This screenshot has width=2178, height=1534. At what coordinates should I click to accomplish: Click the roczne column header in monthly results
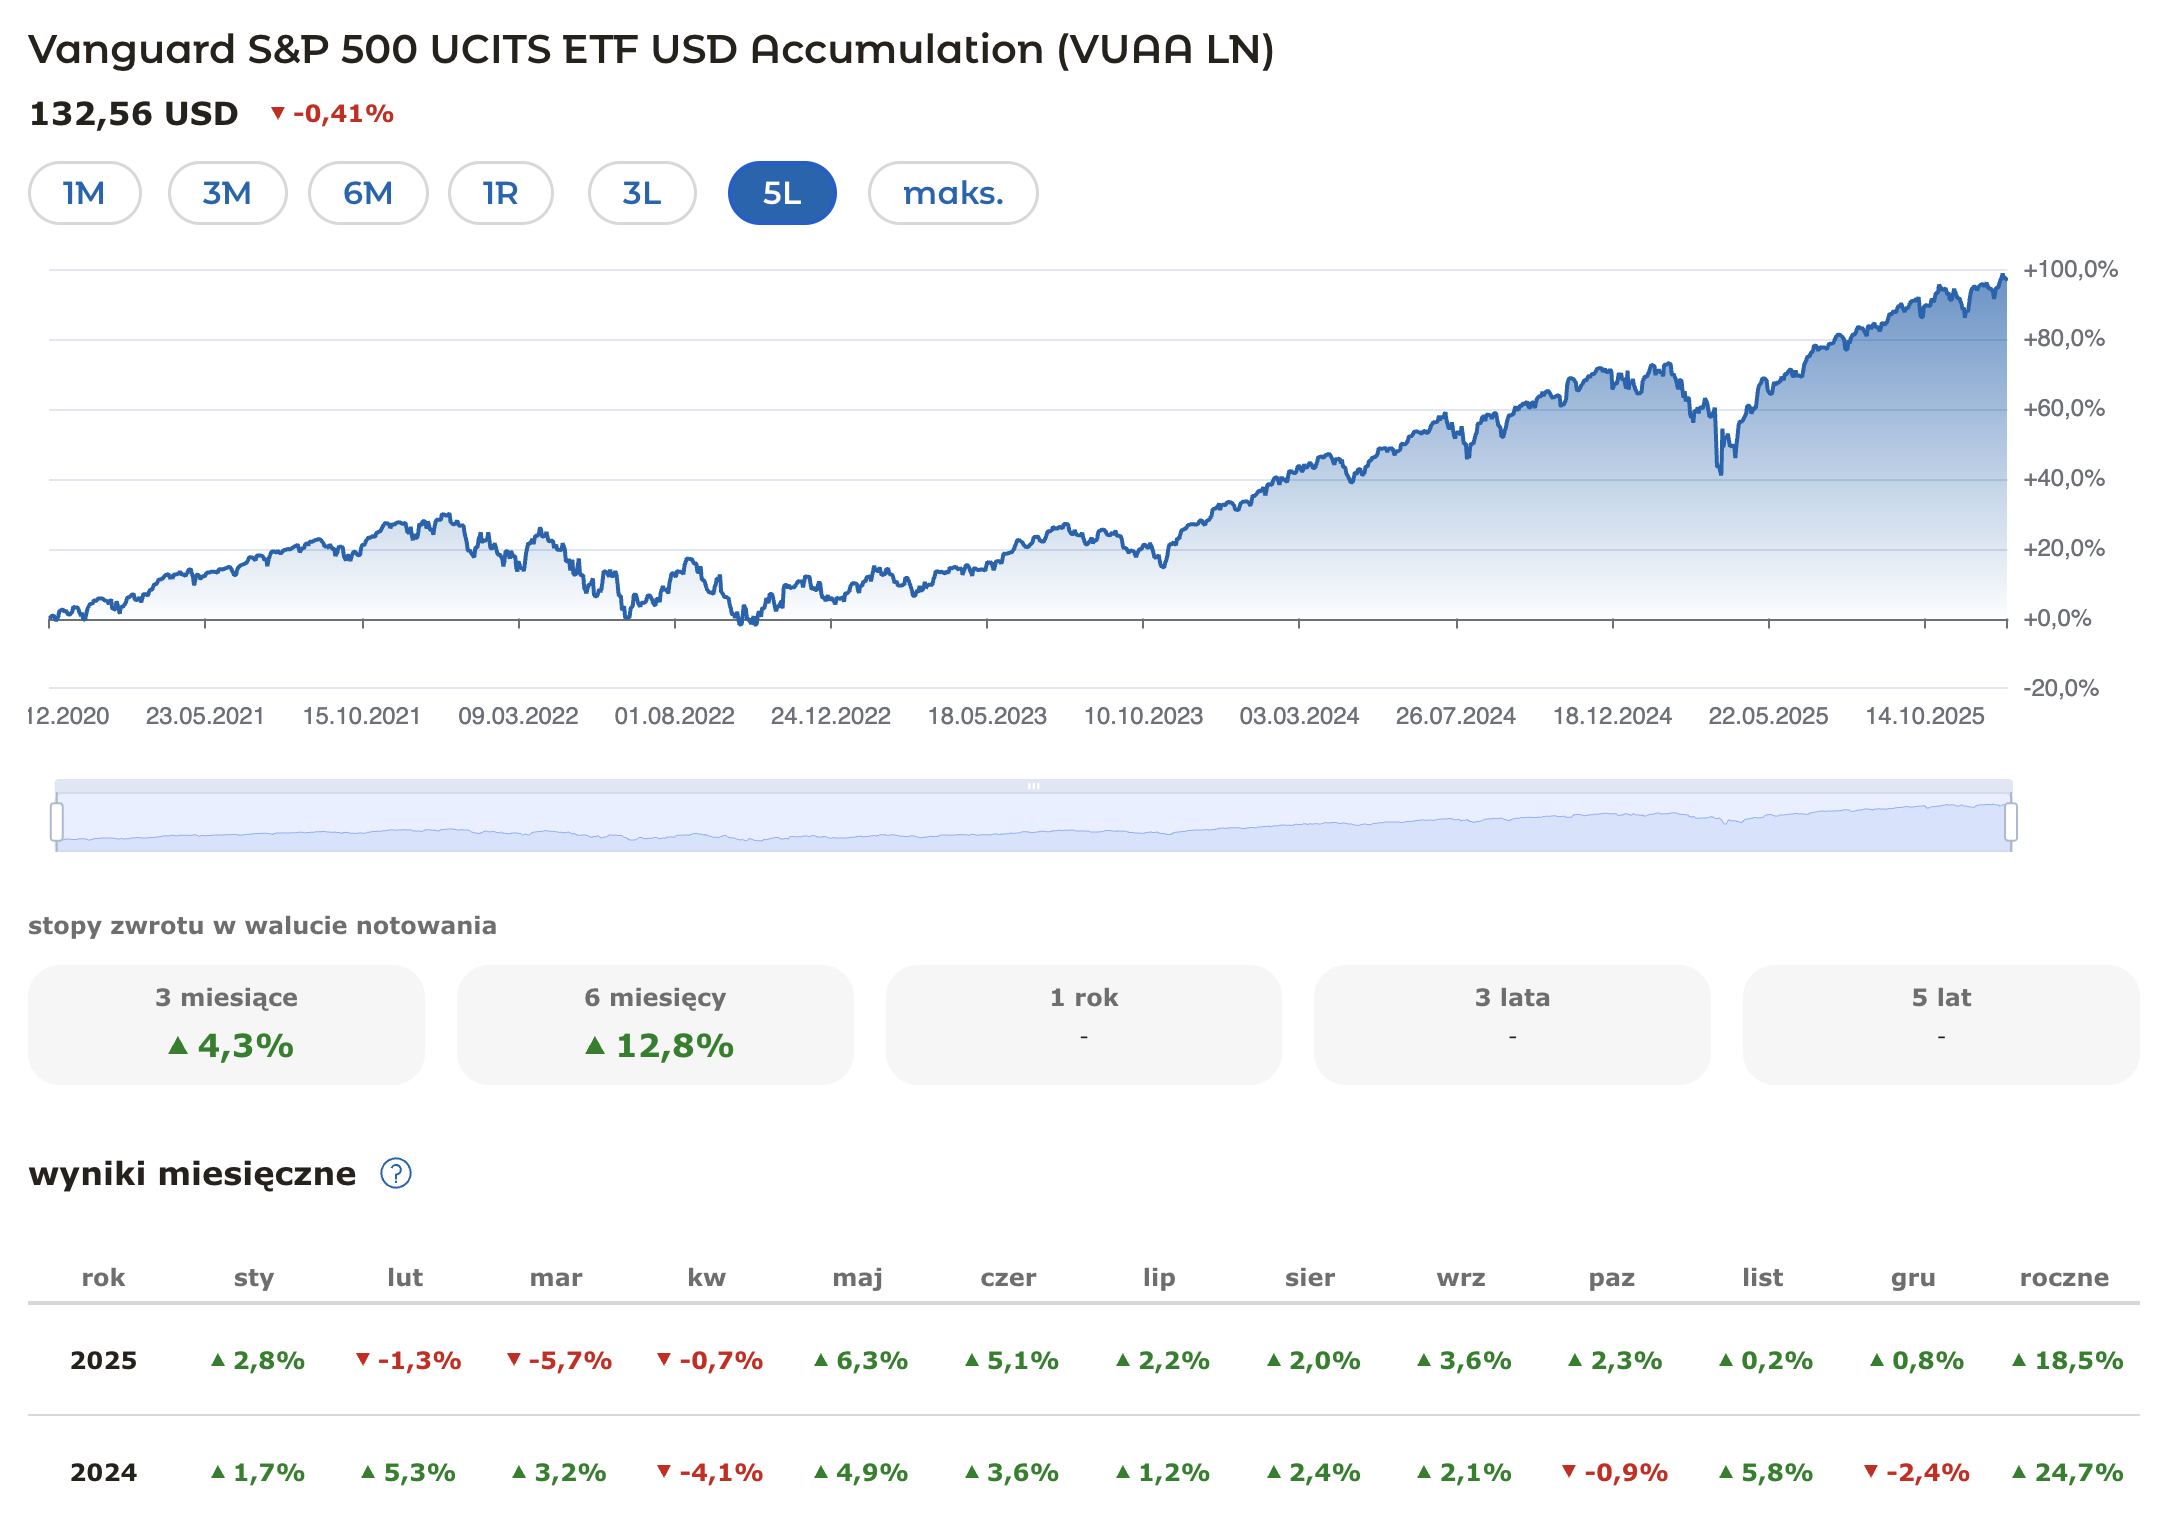[2067, 1277]
